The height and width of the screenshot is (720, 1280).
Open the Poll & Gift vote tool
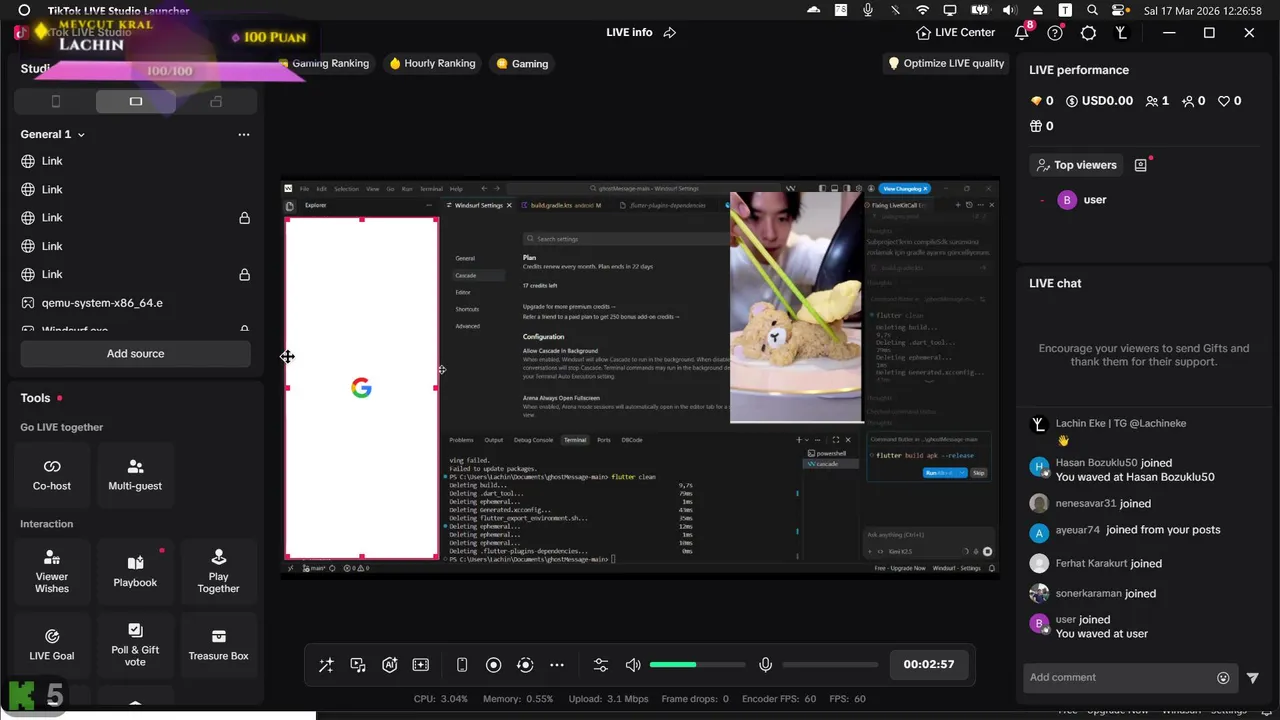click(x=135, y=645)
